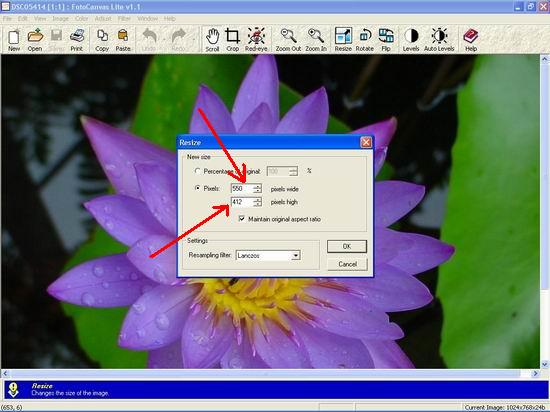Image resolution: width=550 pixels, height=412 pixels.
Task: Click the pixels high spinner up arrow
Action: (x=258, y=200)
